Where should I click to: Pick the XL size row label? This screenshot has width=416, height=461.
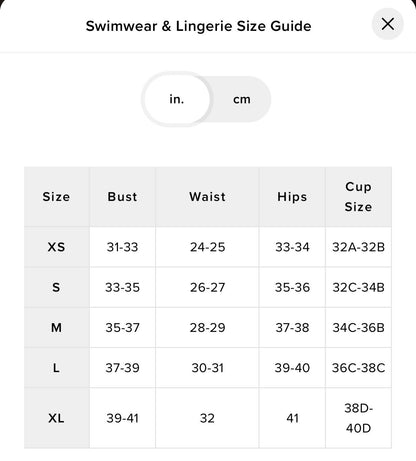tap(56, 418)
